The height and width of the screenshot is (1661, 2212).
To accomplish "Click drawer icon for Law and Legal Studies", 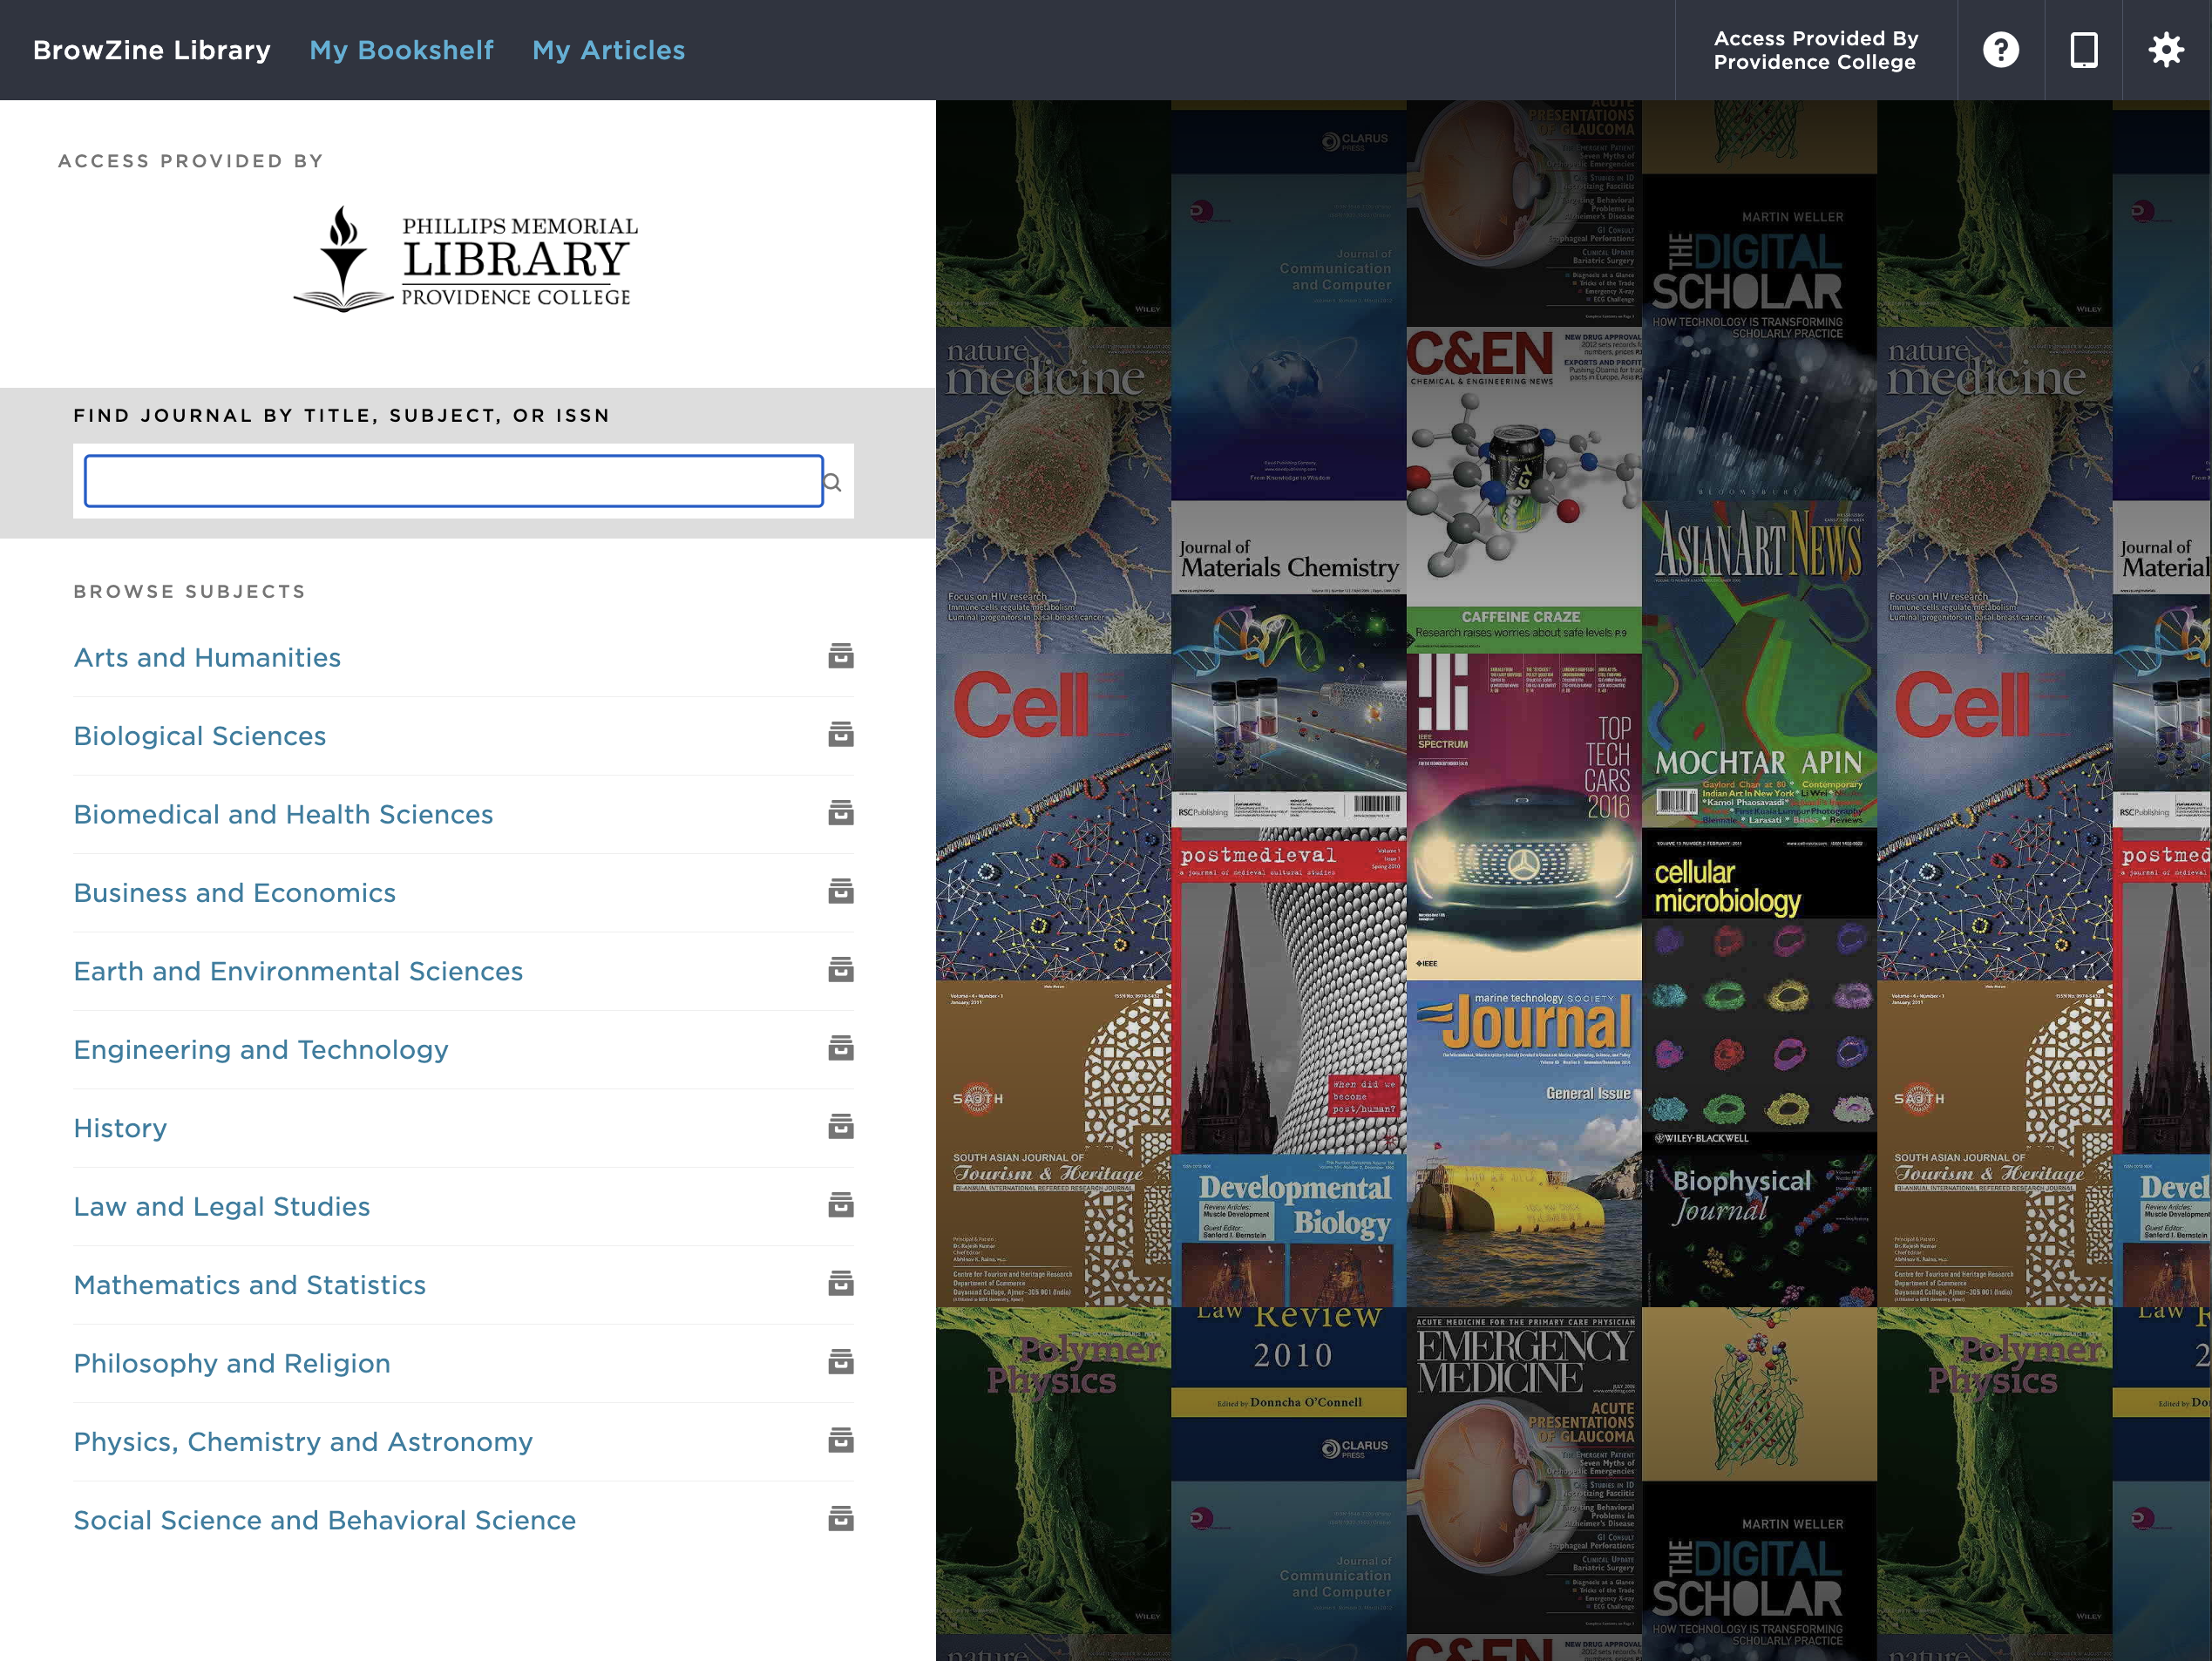I will pos(841,1205).
